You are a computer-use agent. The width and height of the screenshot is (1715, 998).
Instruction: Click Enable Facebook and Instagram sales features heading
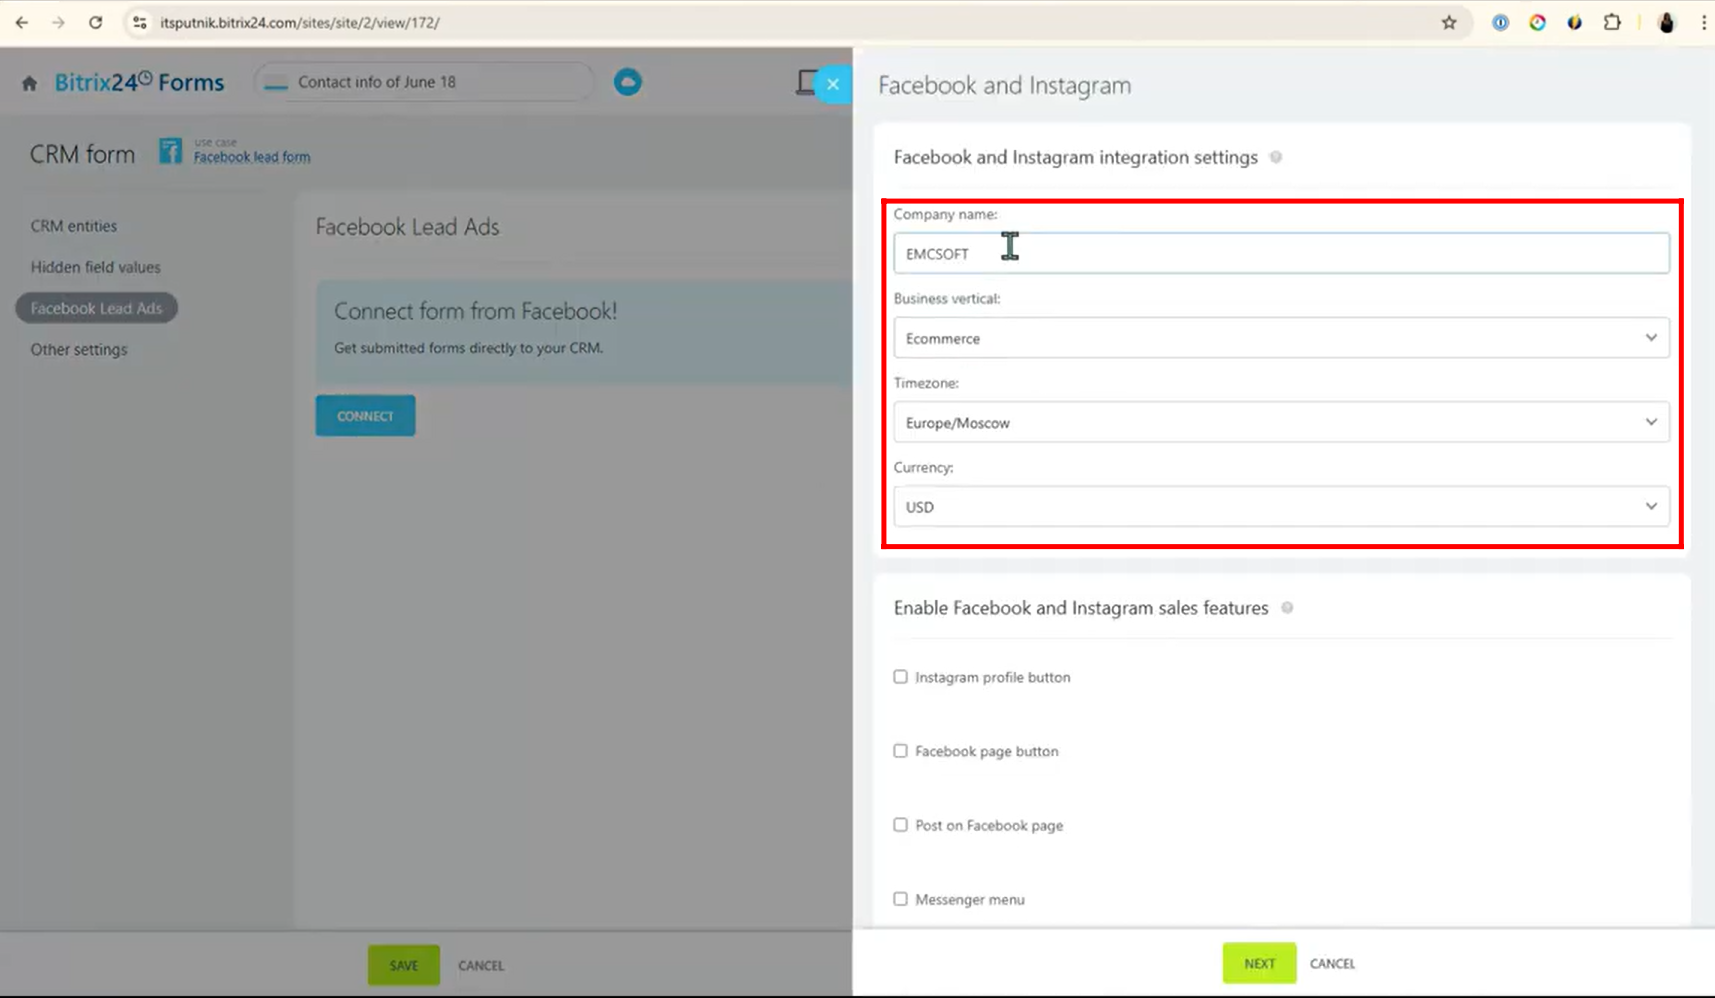point(1081,608)
